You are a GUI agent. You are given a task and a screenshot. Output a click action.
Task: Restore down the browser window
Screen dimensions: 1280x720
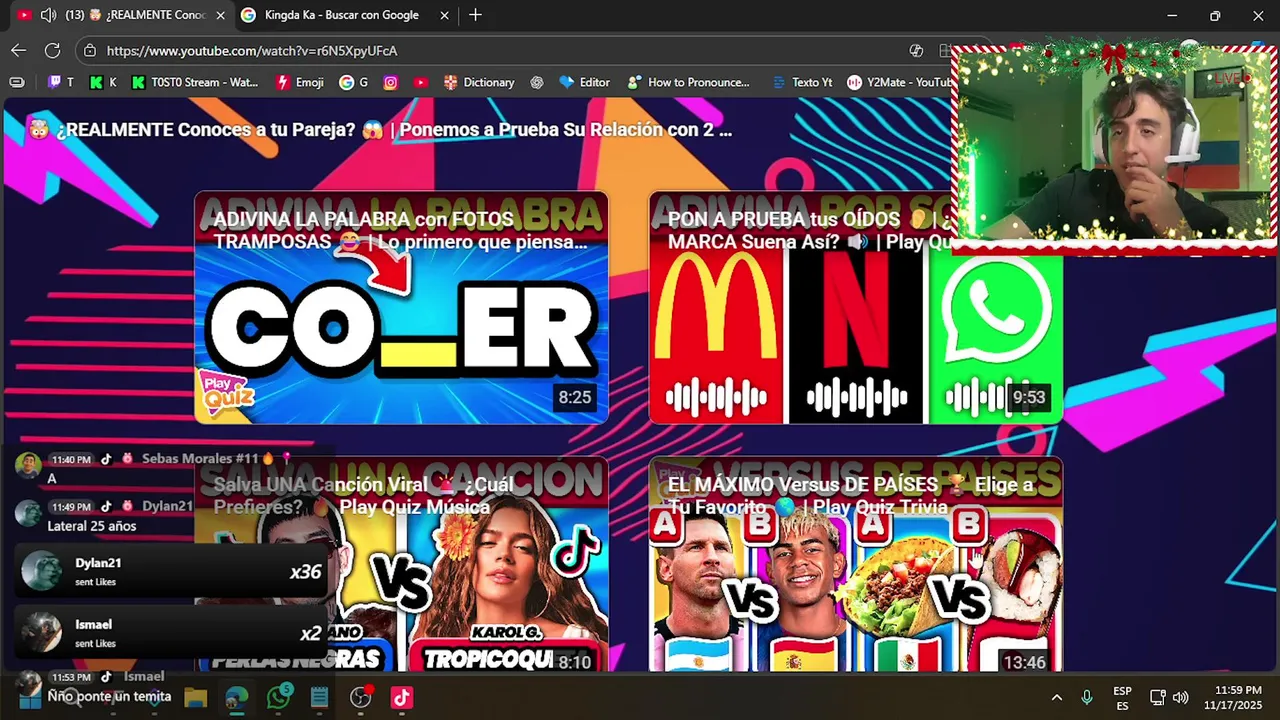1215,15
